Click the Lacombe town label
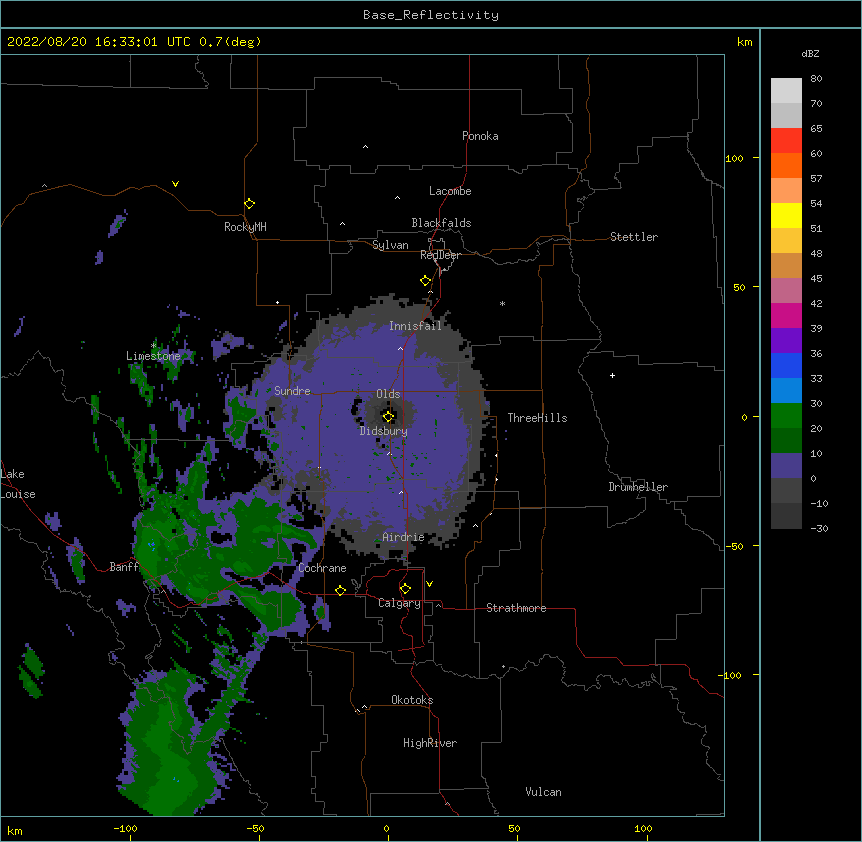The image size is (862, 842). (x=450, y=191)
